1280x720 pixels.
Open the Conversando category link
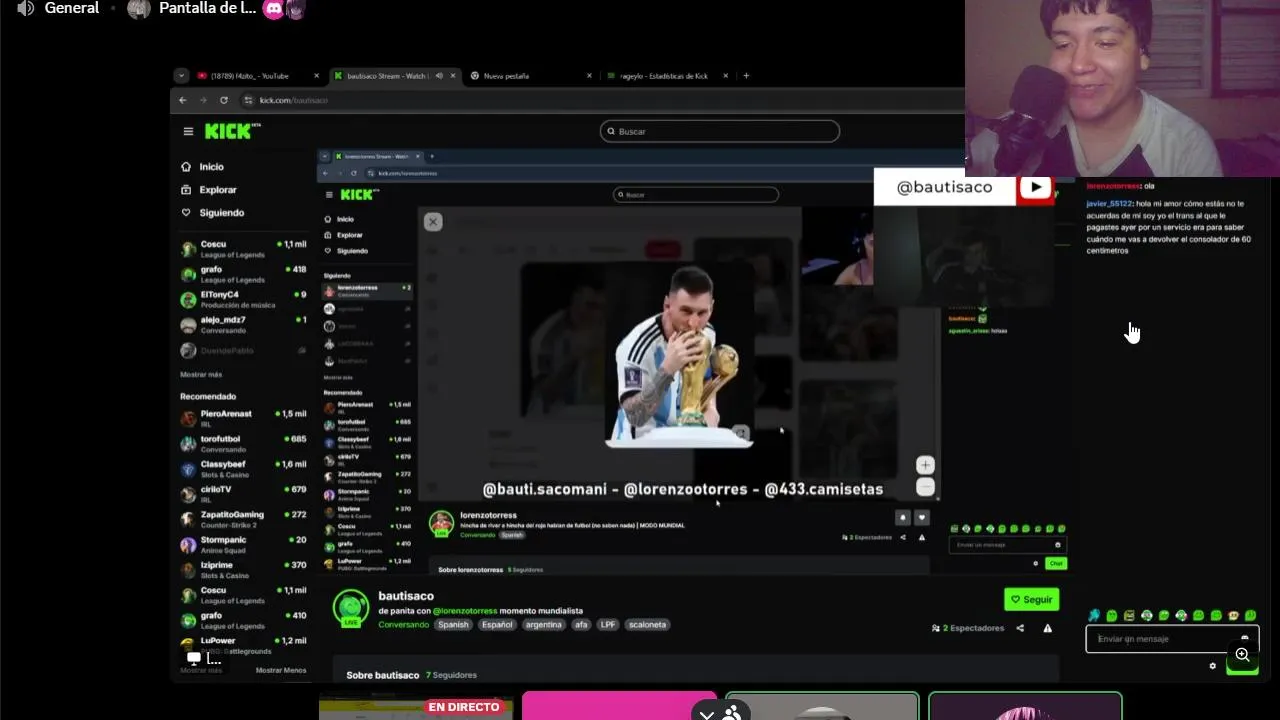[403, 624]
